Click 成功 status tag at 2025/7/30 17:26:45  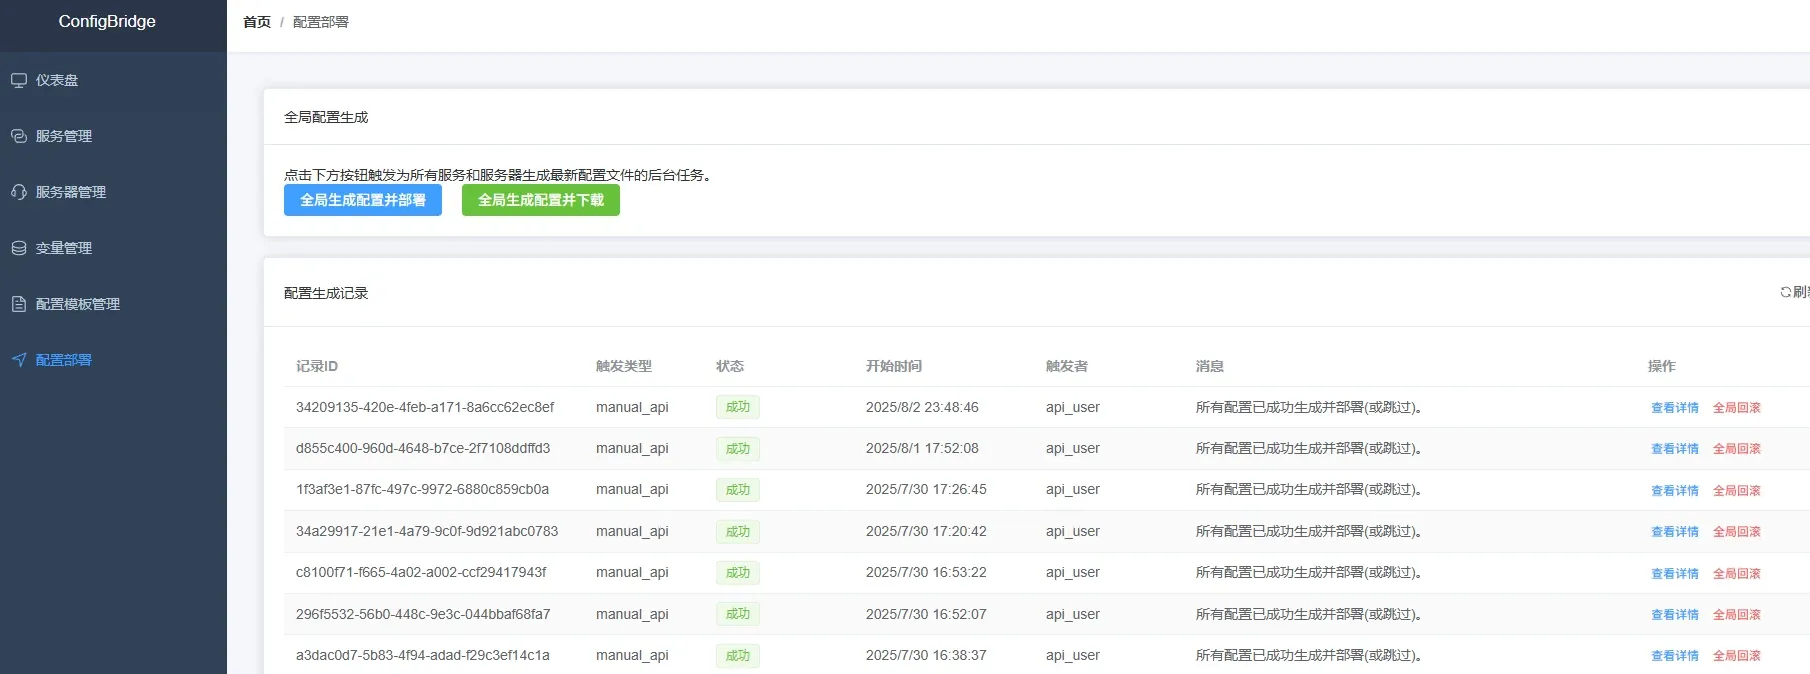point(738,490)
